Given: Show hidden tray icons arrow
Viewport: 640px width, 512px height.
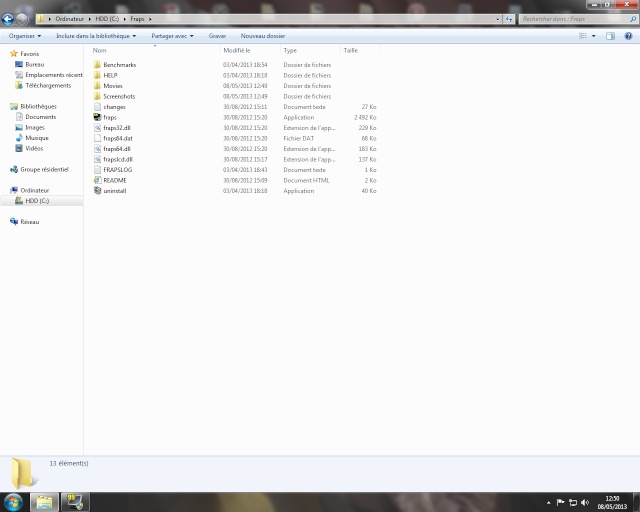Looking at the screenshot, I should click(549, 503).
